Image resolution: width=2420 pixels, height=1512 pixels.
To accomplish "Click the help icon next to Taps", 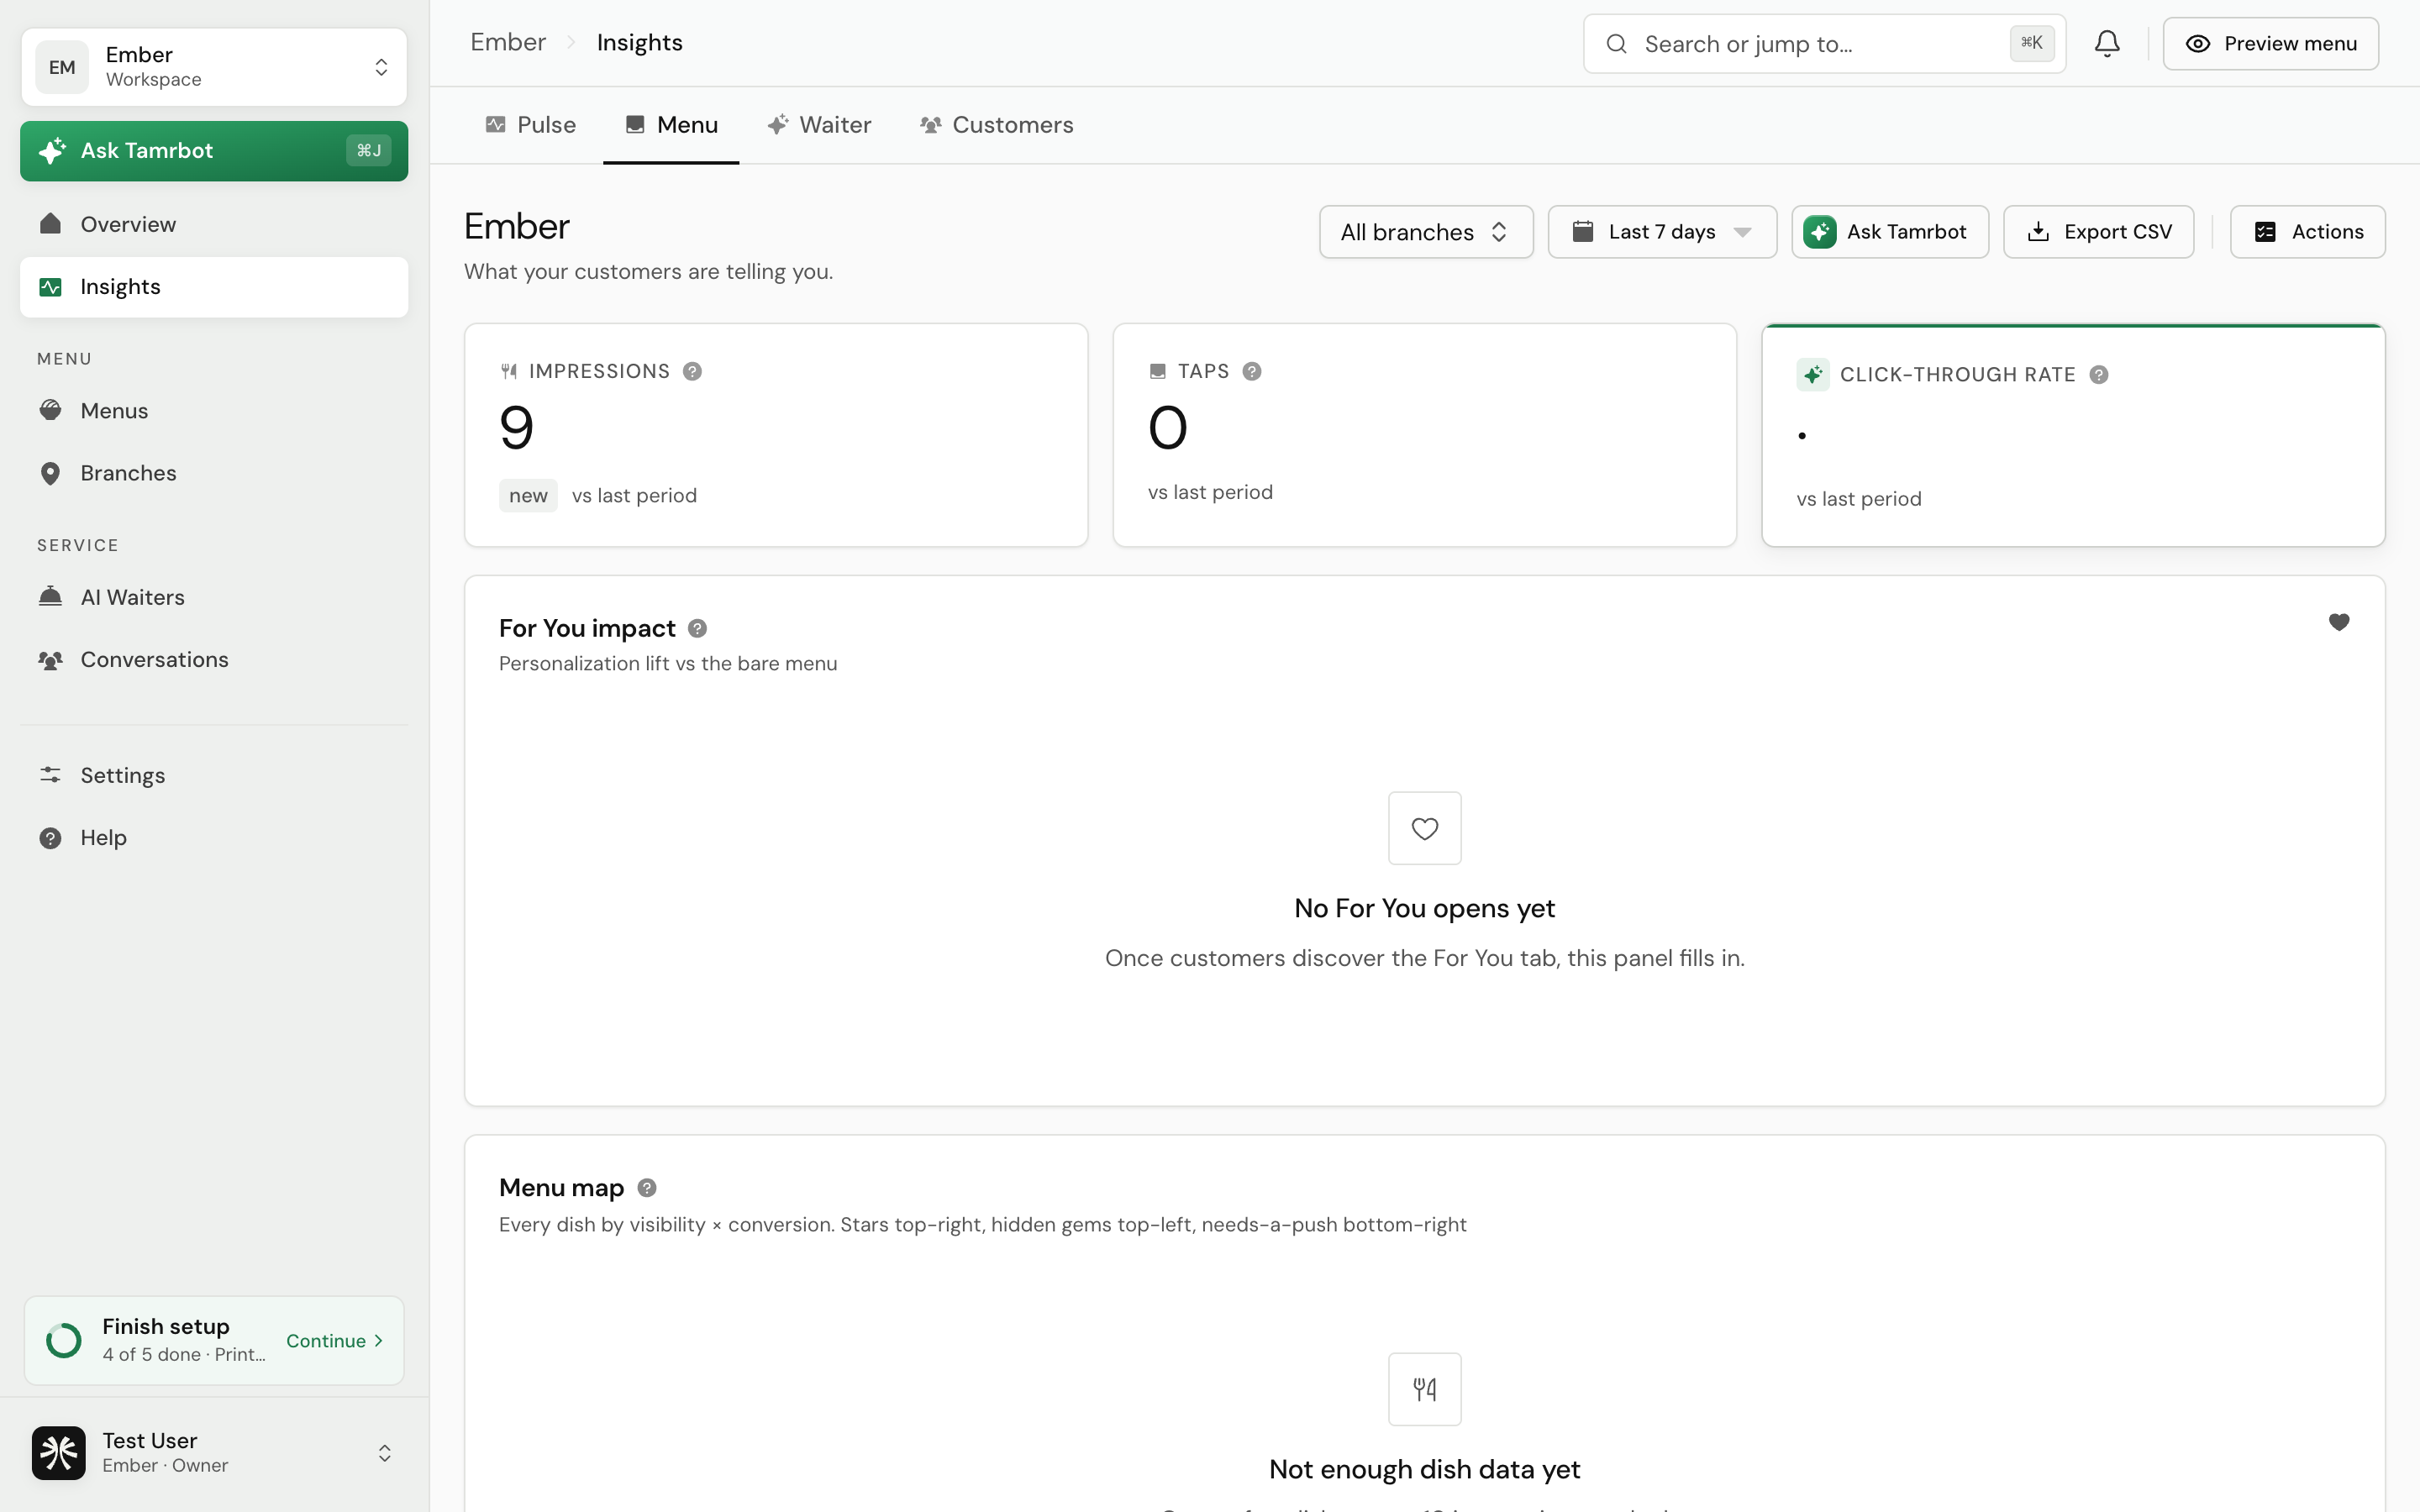I will [1252, 371].
